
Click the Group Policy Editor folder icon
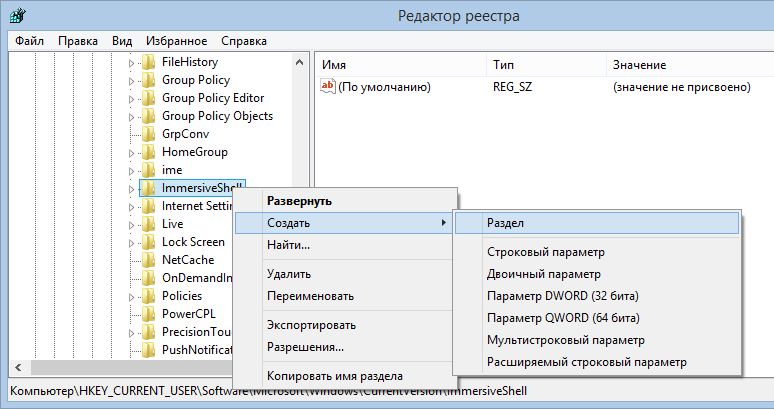point(149,98)
